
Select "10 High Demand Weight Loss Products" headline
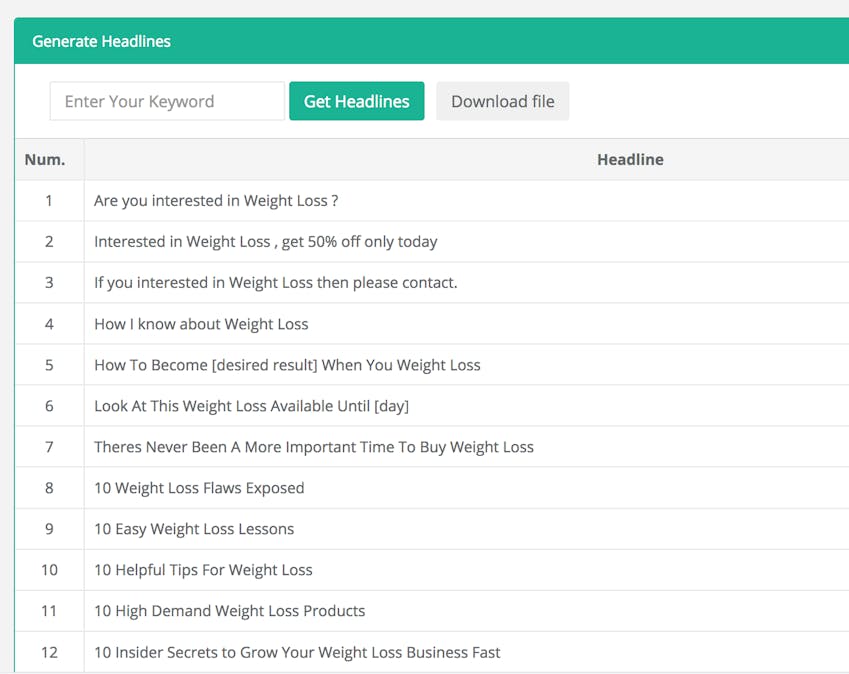pyautogui.click(x=230, y=610)
